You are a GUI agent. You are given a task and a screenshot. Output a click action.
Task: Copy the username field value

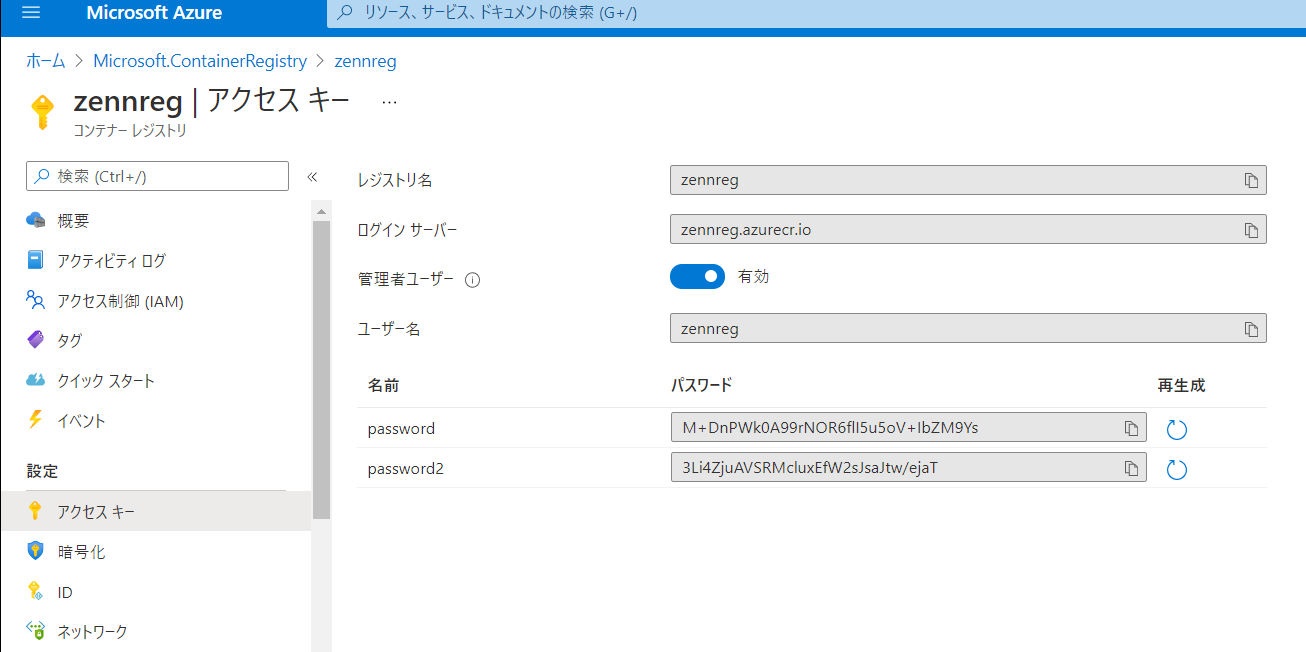coord(1251,329)
